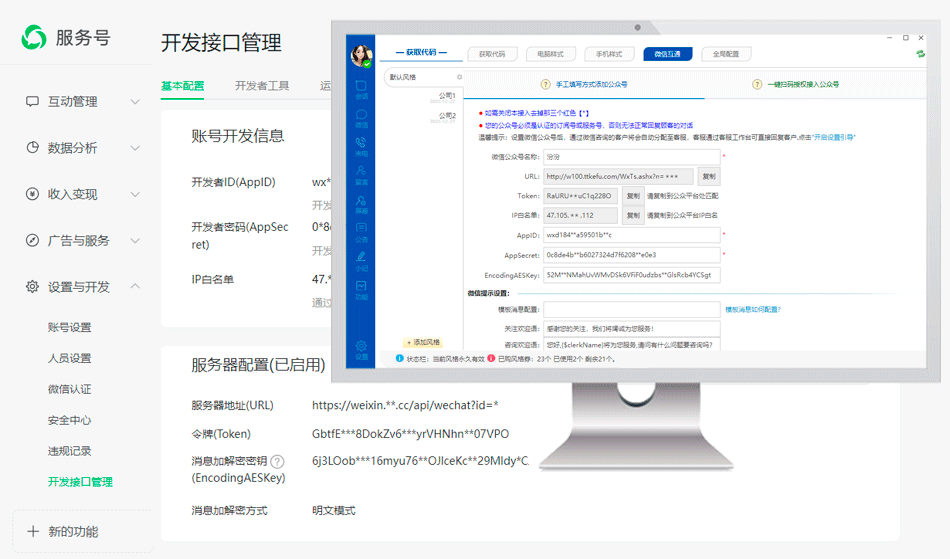Click 复制 button next to Token field

[633, 196]
